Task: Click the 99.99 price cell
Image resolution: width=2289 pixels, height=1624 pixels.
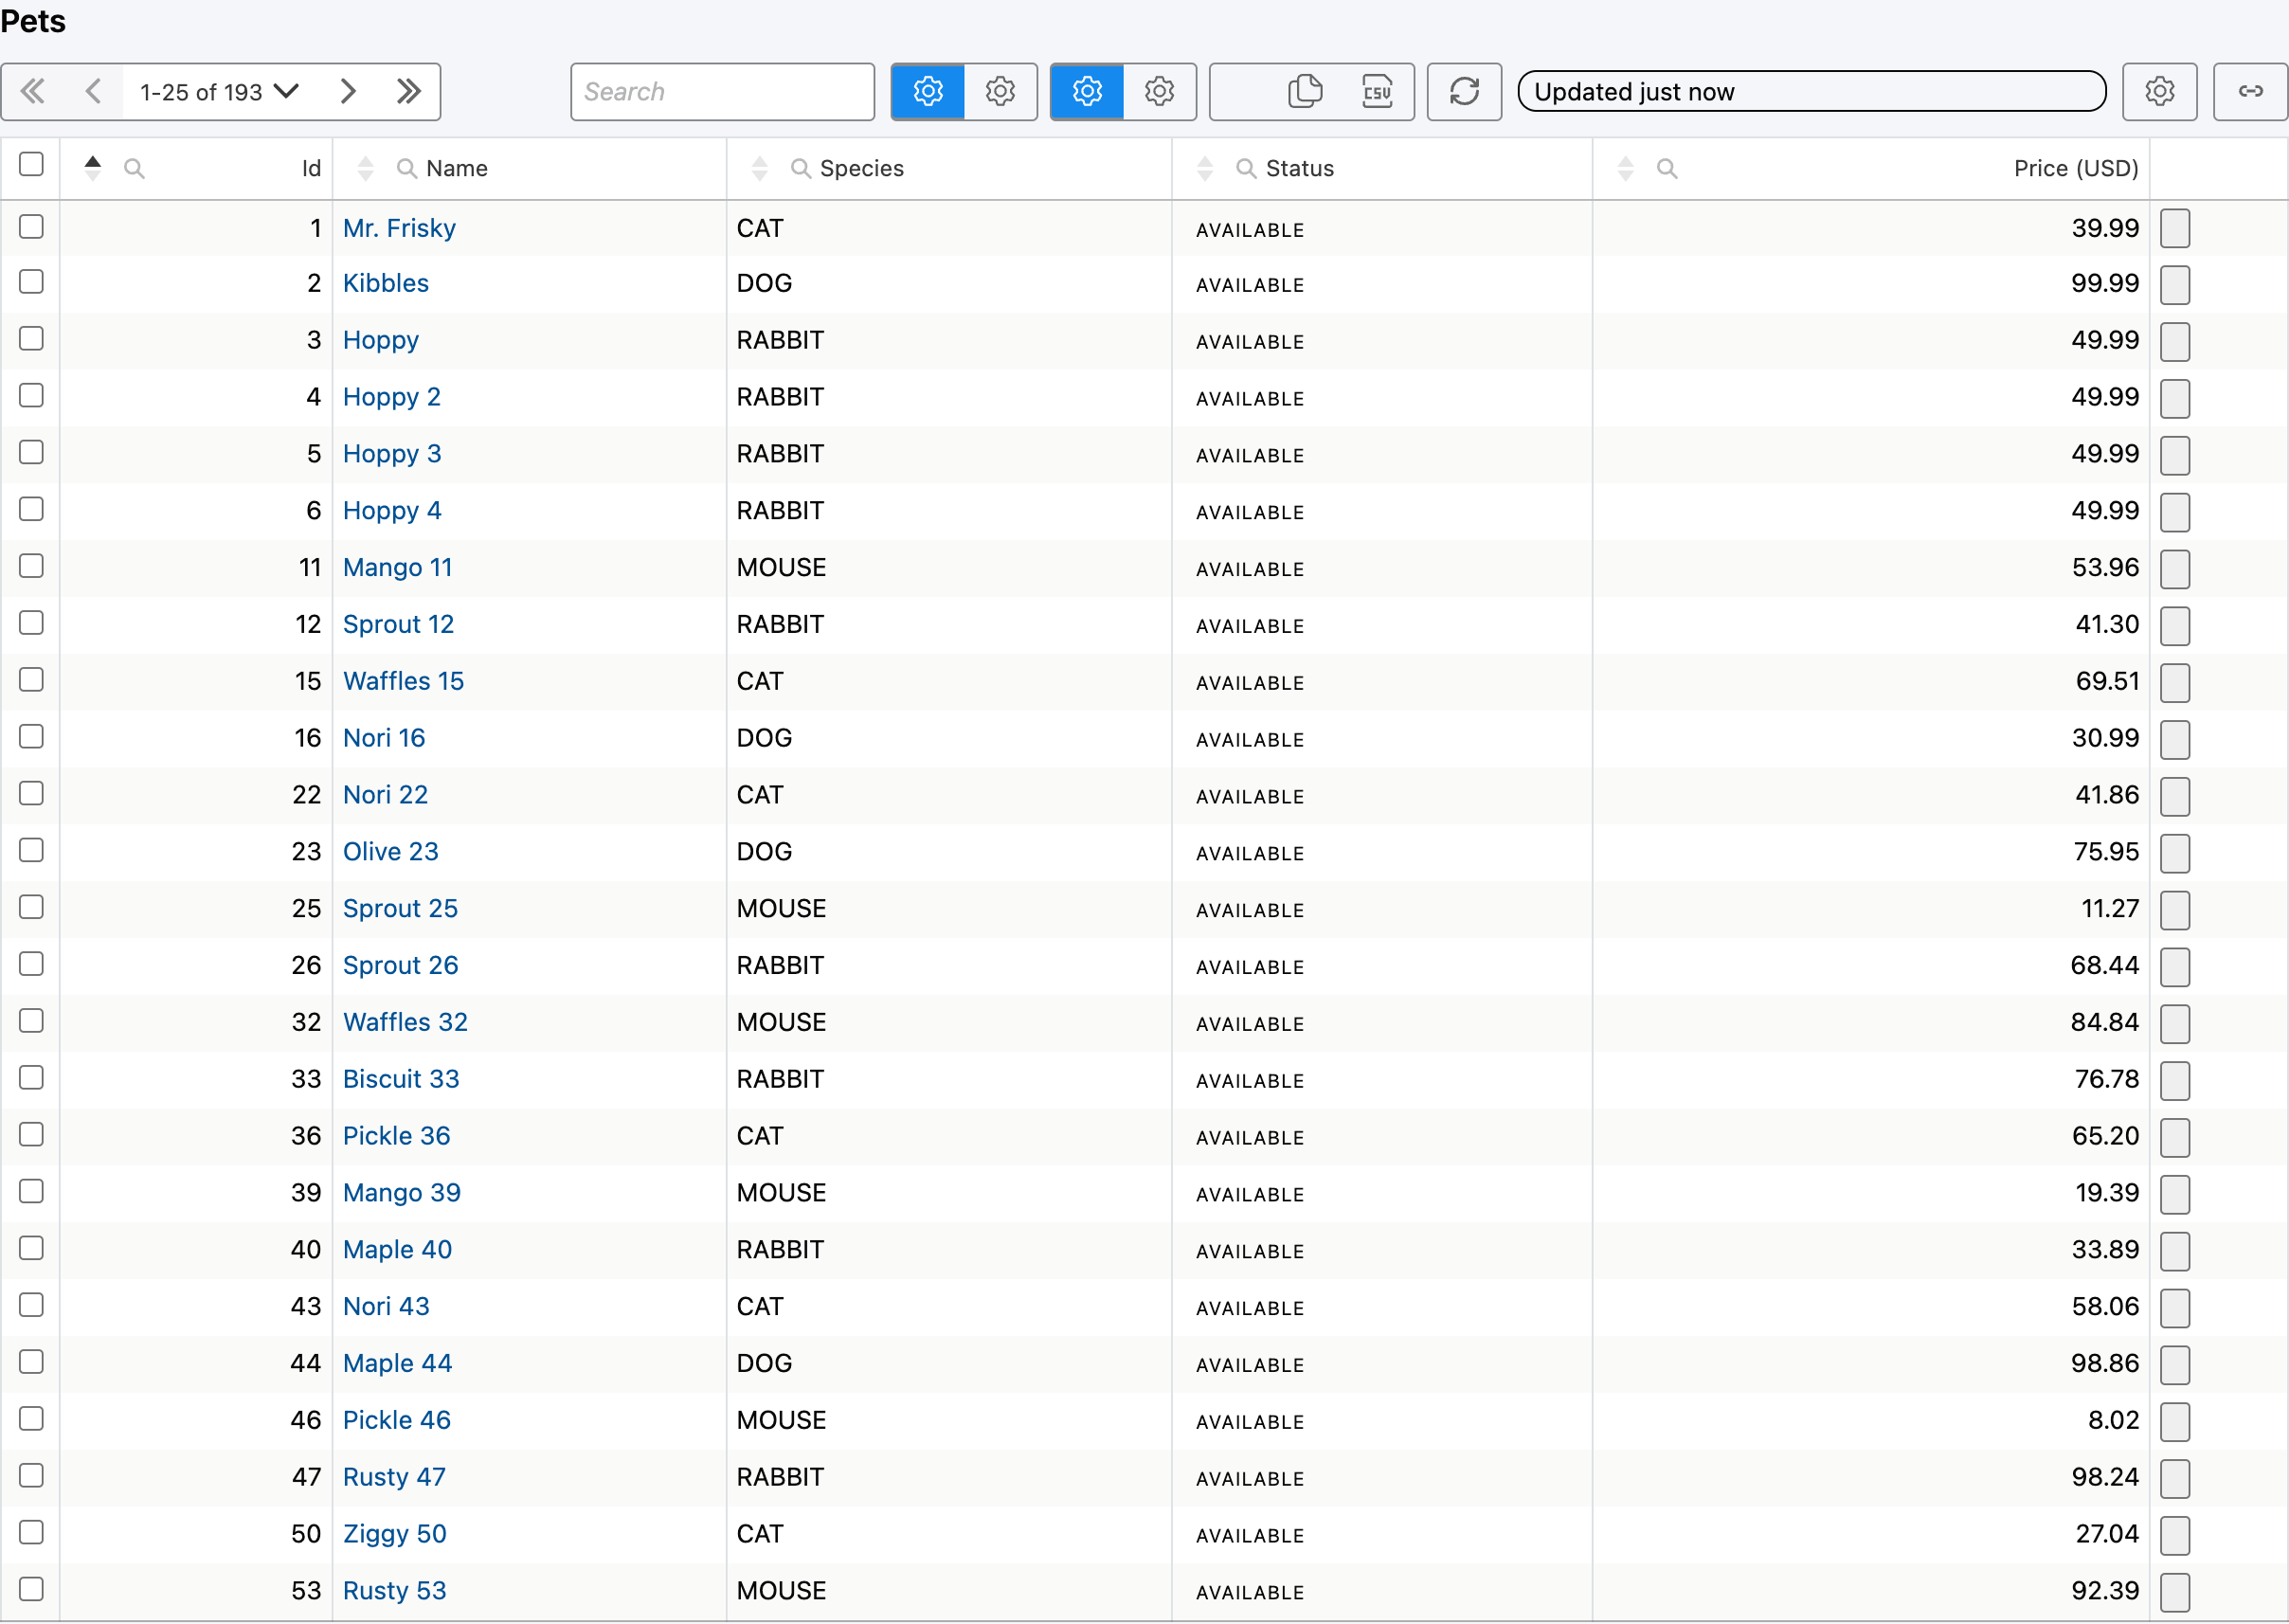Action: click(1870, 283)
